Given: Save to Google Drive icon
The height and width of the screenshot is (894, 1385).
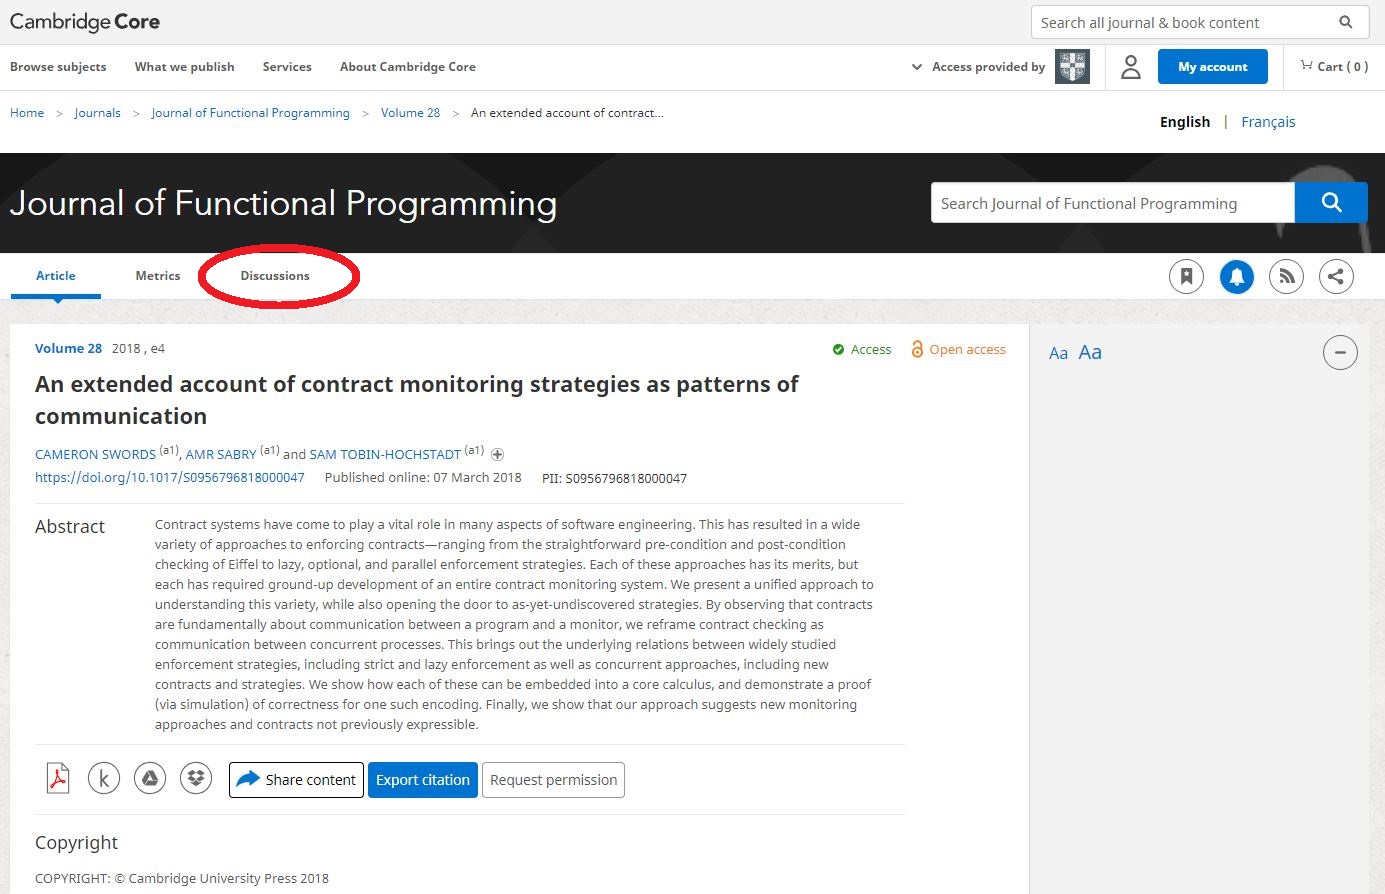Looking at the screenshot, I should point(150,778).
